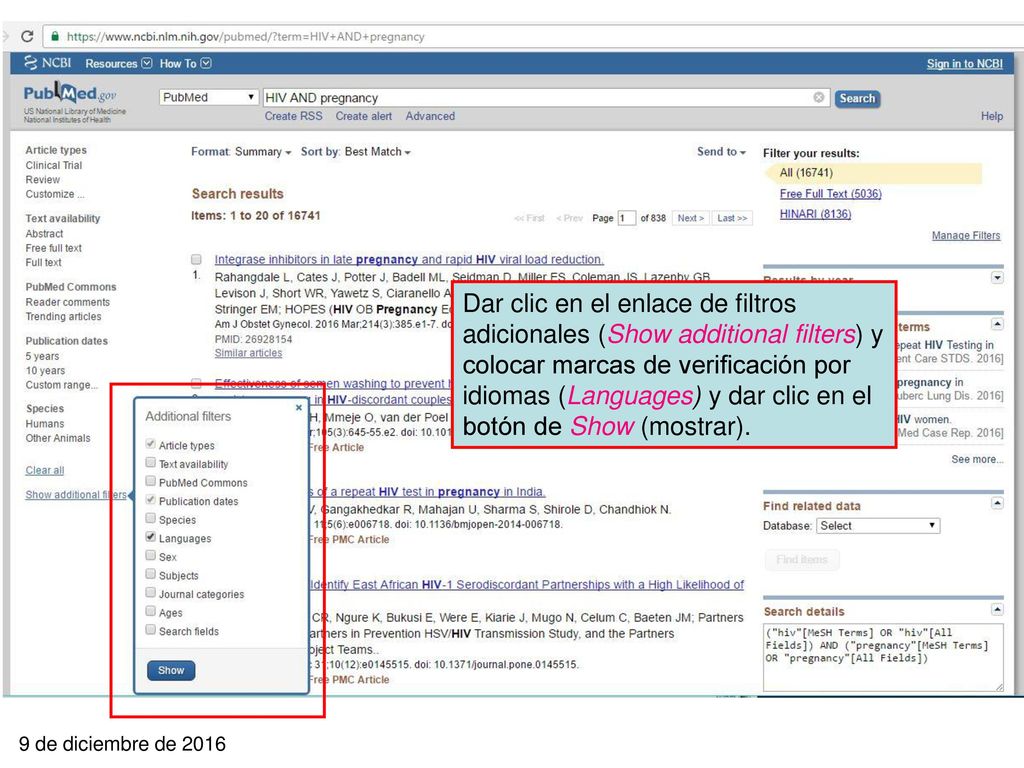Click Show additional filters link

click(76, 495)
